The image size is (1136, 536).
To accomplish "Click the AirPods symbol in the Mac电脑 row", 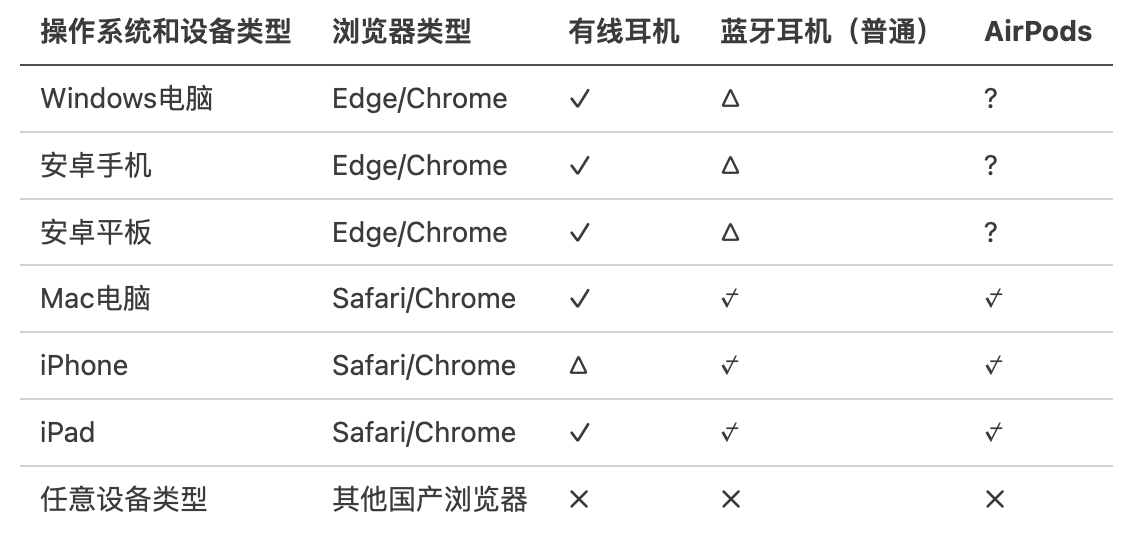I will 993,299.
